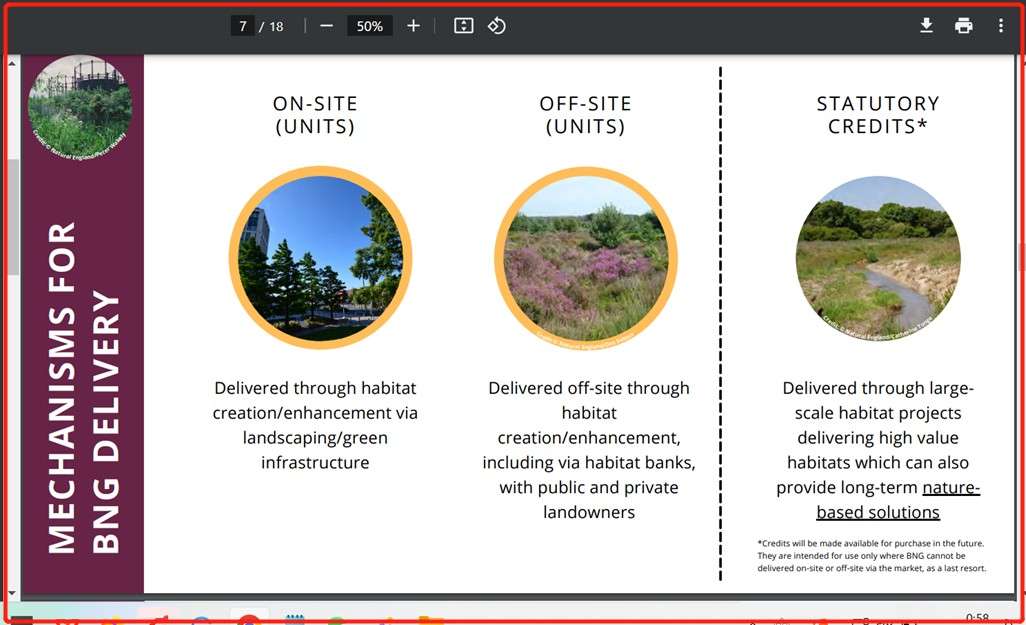The width and height of the screenshot is (1026, 625).
Task: Click the MECHANISMS FOR BNG DELIVERY title
Action: pyautogui.click(x=83, y=387)
